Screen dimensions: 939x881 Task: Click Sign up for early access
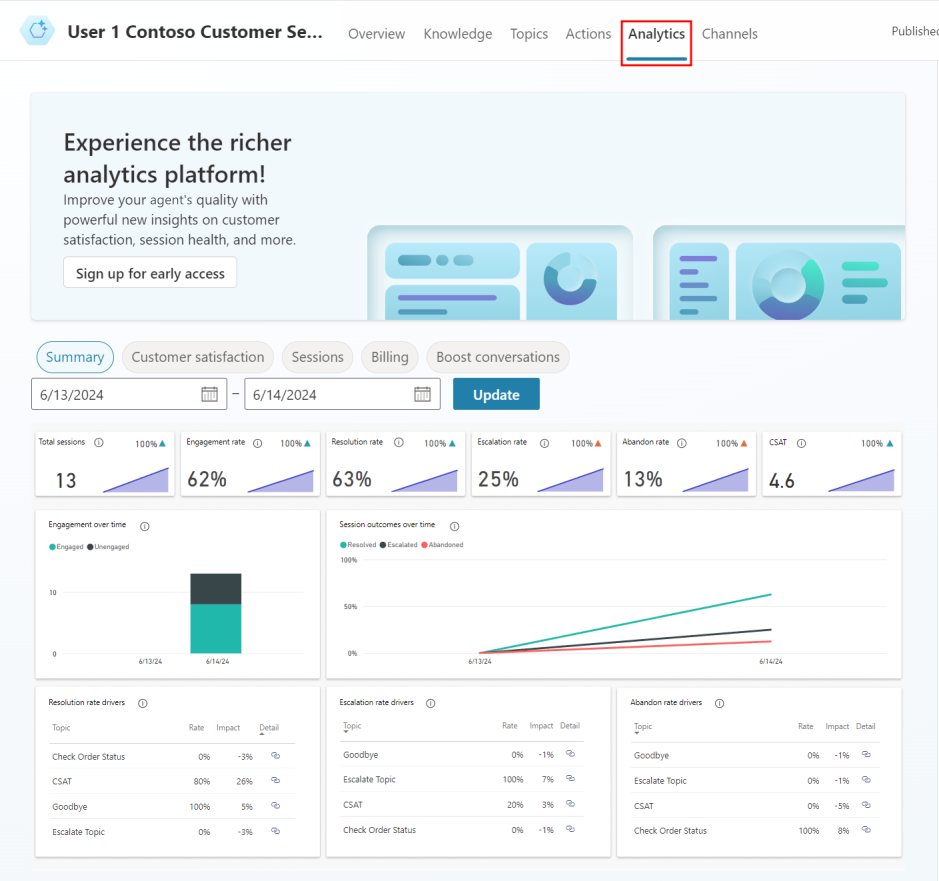(150, 272)
